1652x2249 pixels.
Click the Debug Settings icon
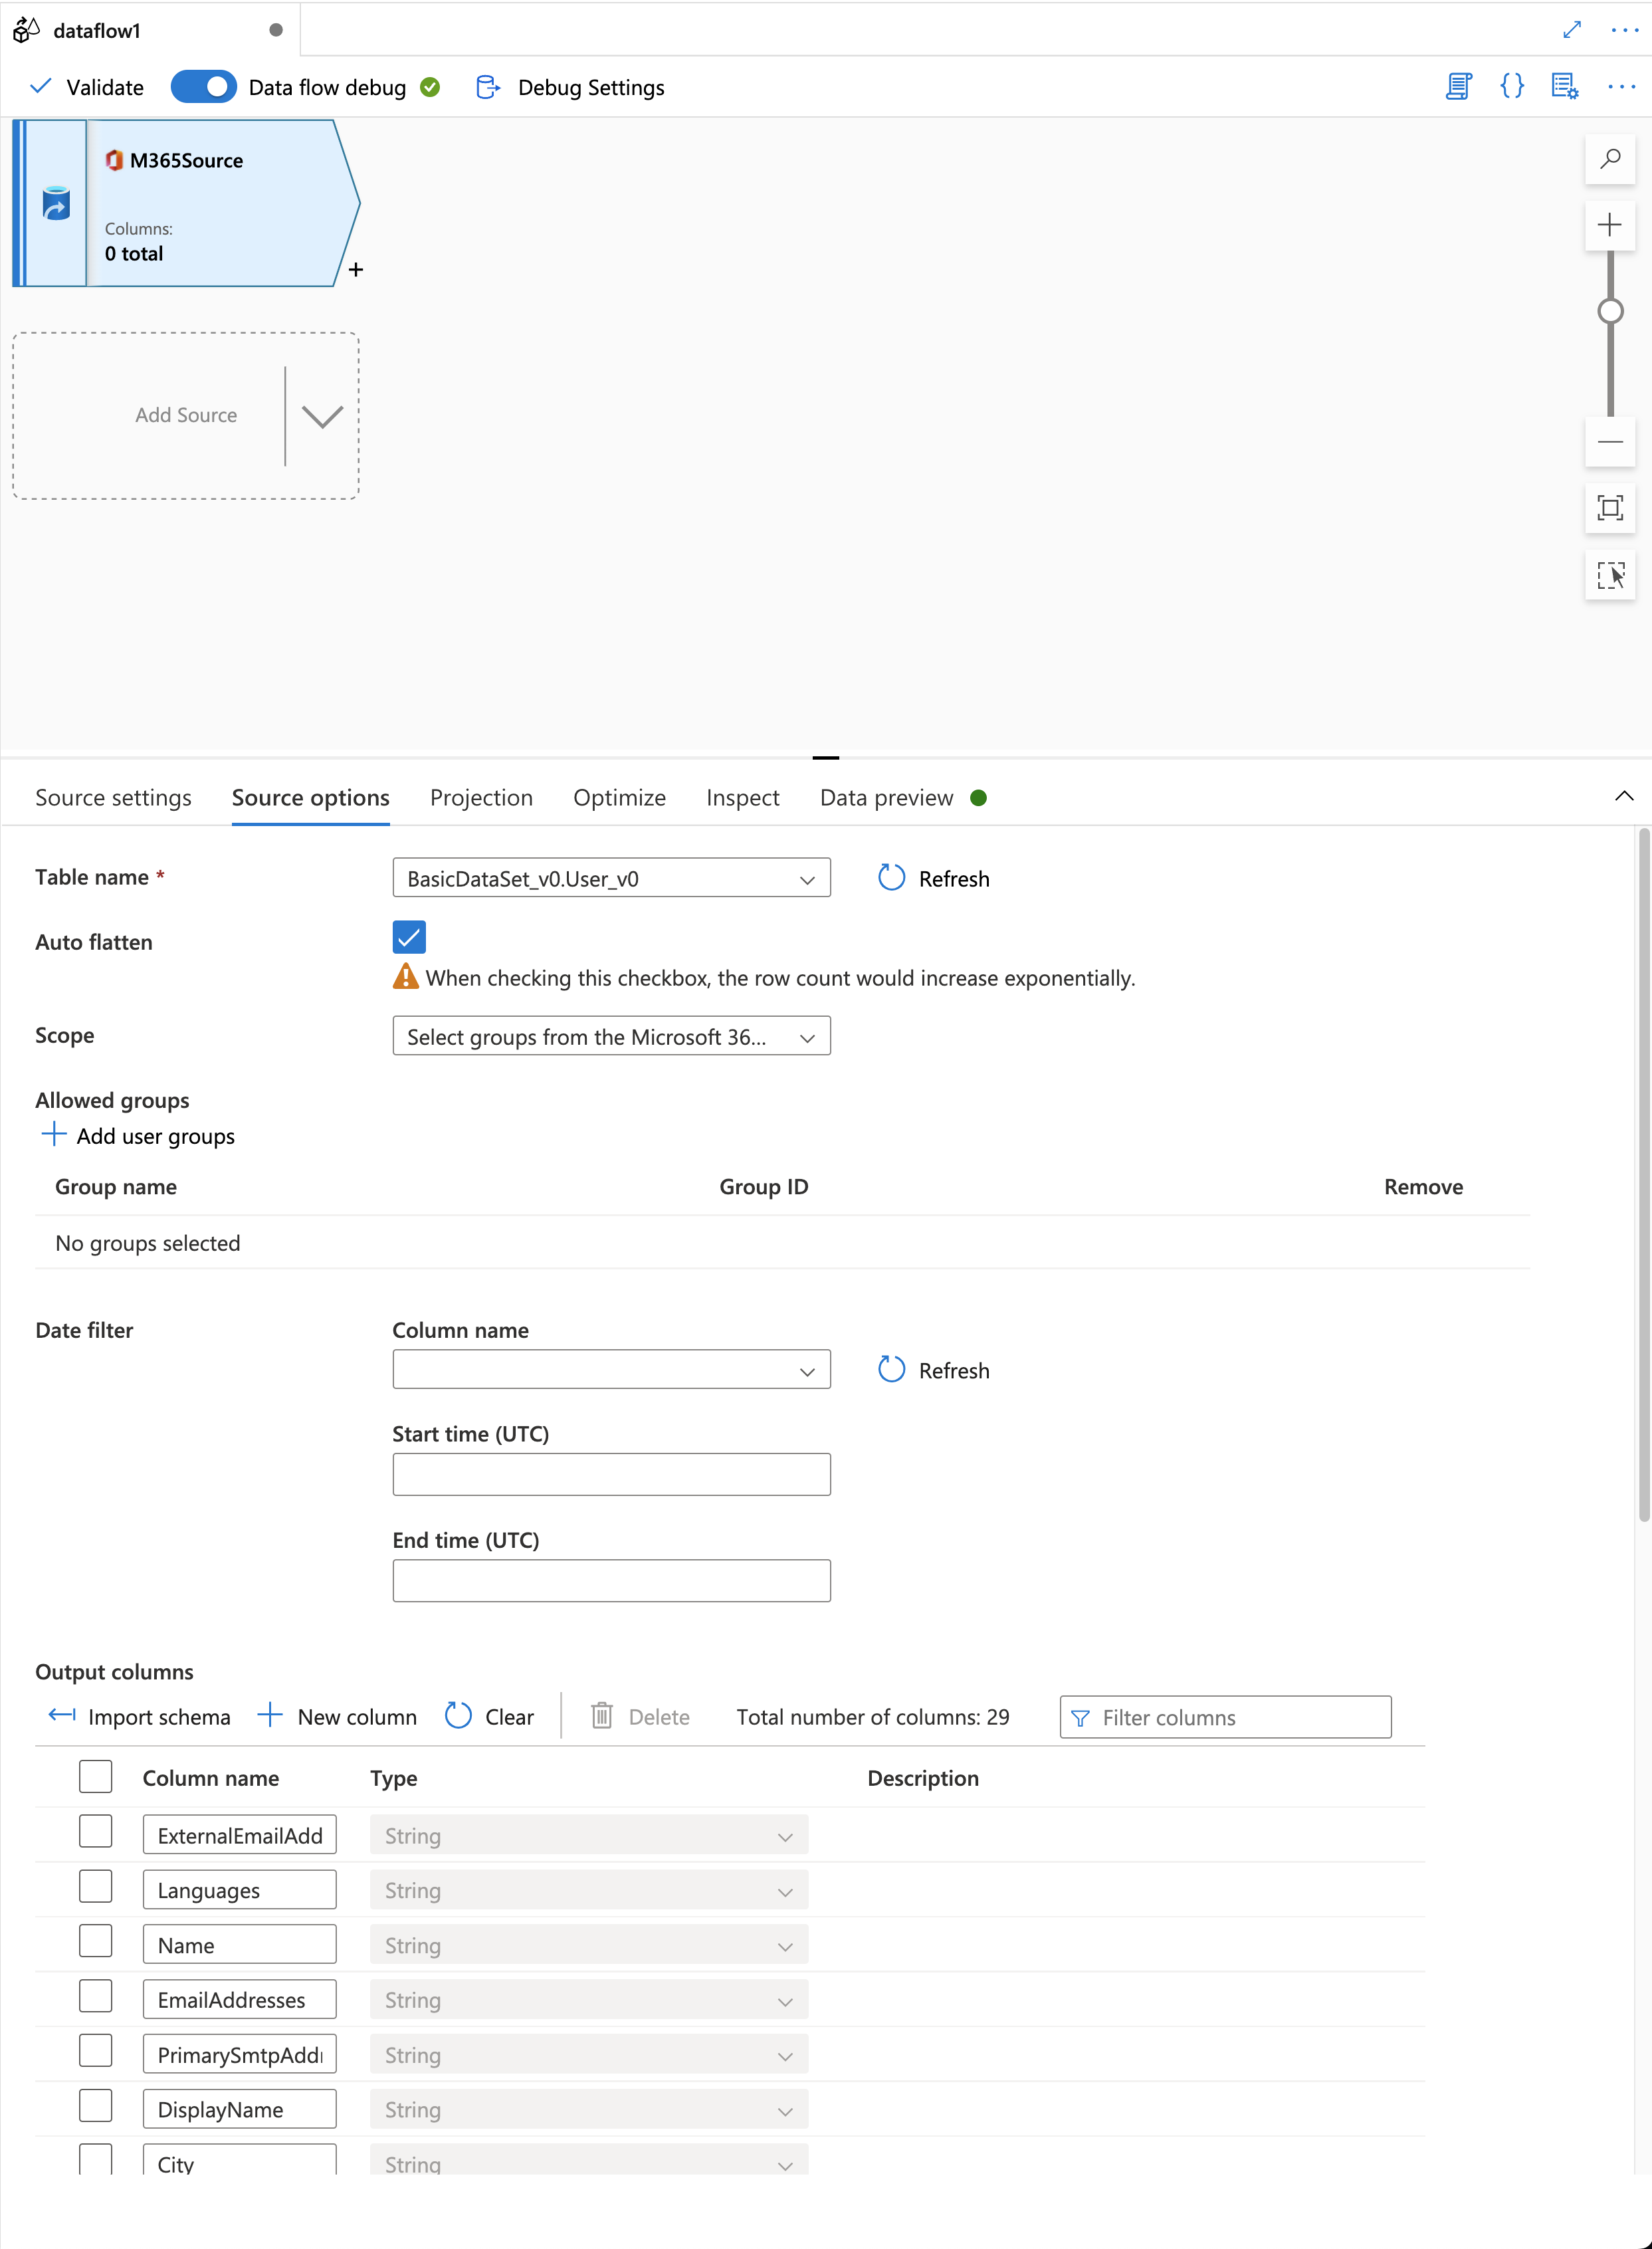[486, 86]
